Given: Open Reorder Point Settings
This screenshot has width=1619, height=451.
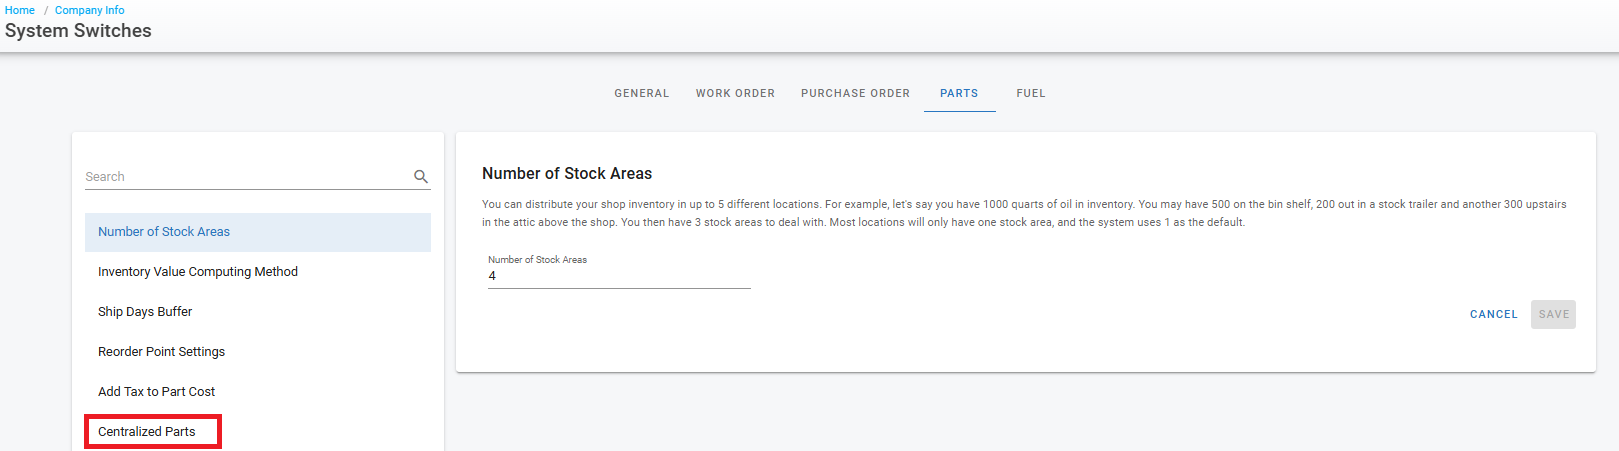Looking at the screenshot, I should click(161, 352).
